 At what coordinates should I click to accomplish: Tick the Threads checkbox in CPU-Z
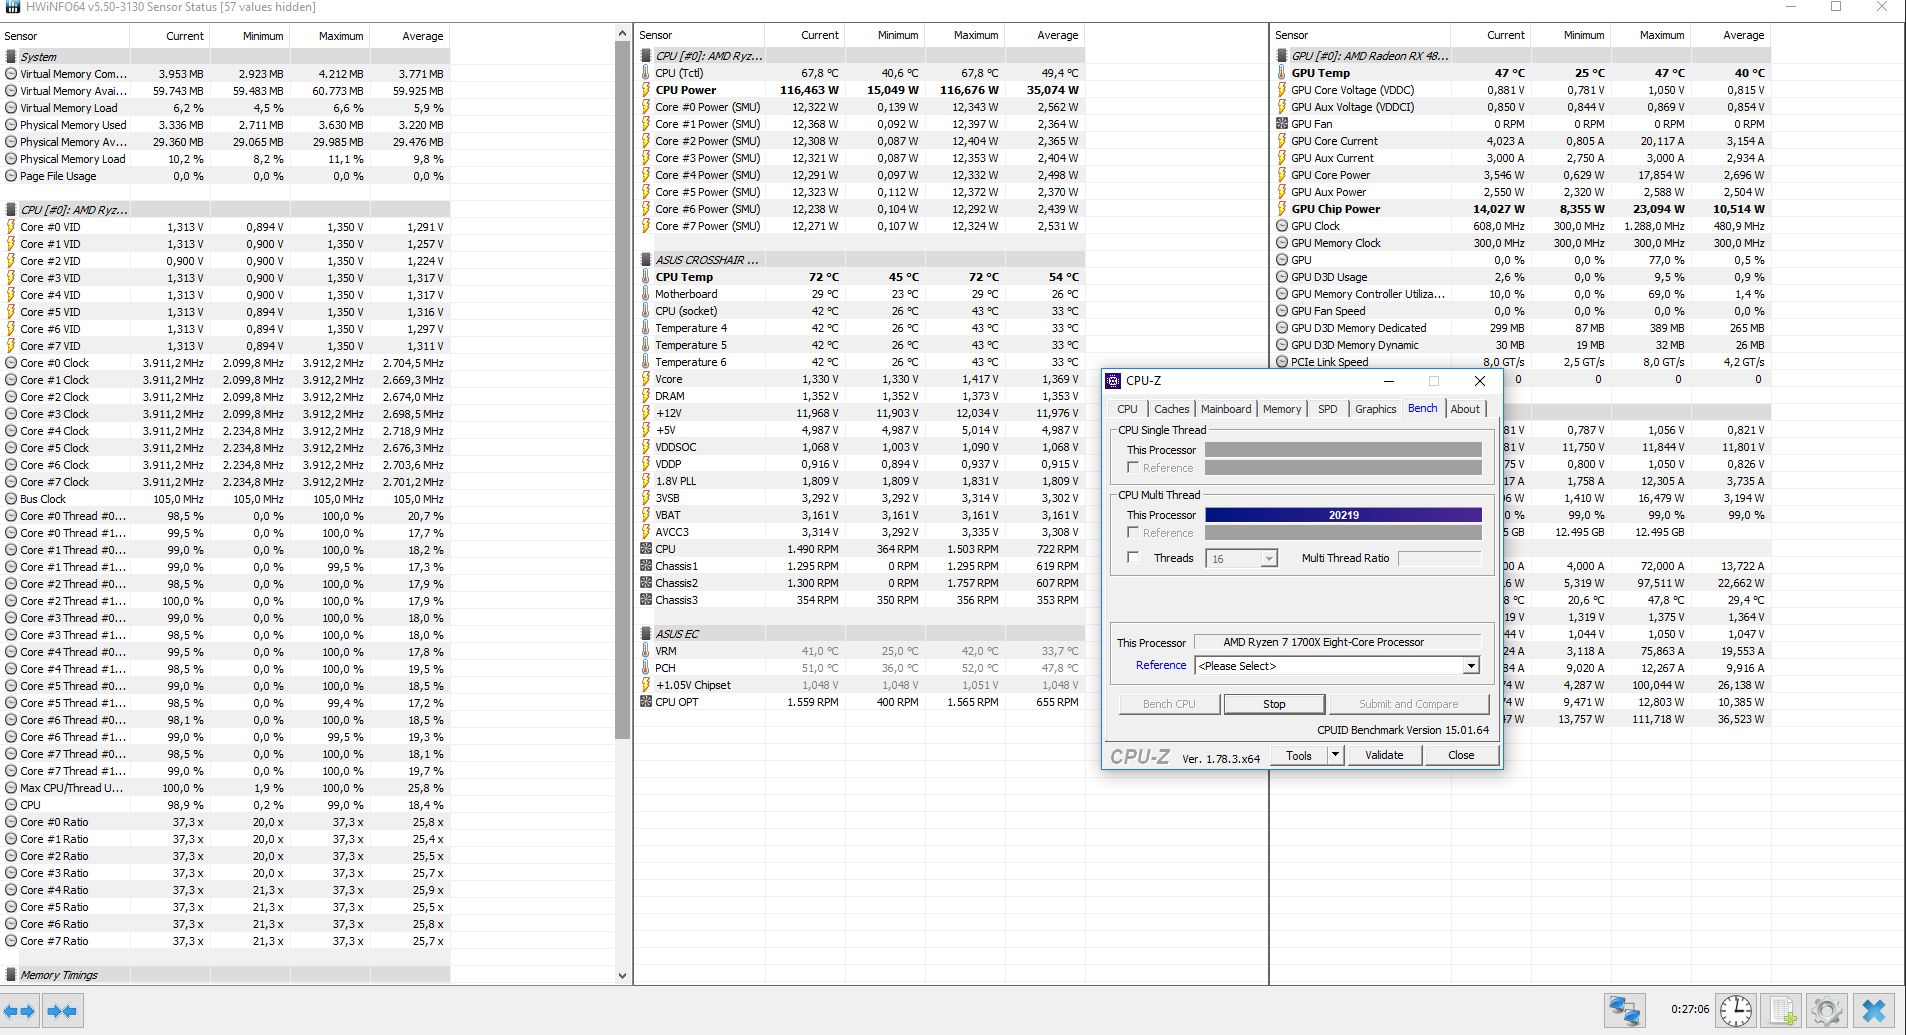(1133, 558)
